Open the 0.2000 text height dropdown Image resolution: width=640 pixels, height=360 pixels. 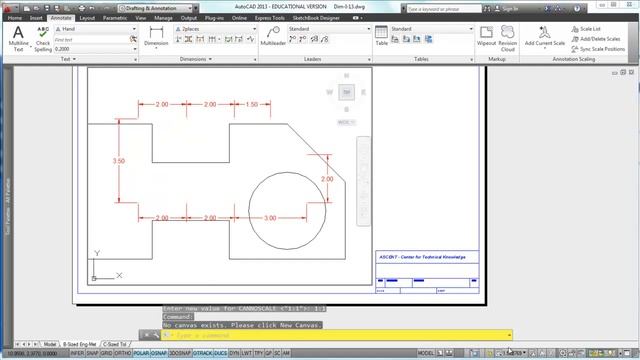click(x=135, y=49)
